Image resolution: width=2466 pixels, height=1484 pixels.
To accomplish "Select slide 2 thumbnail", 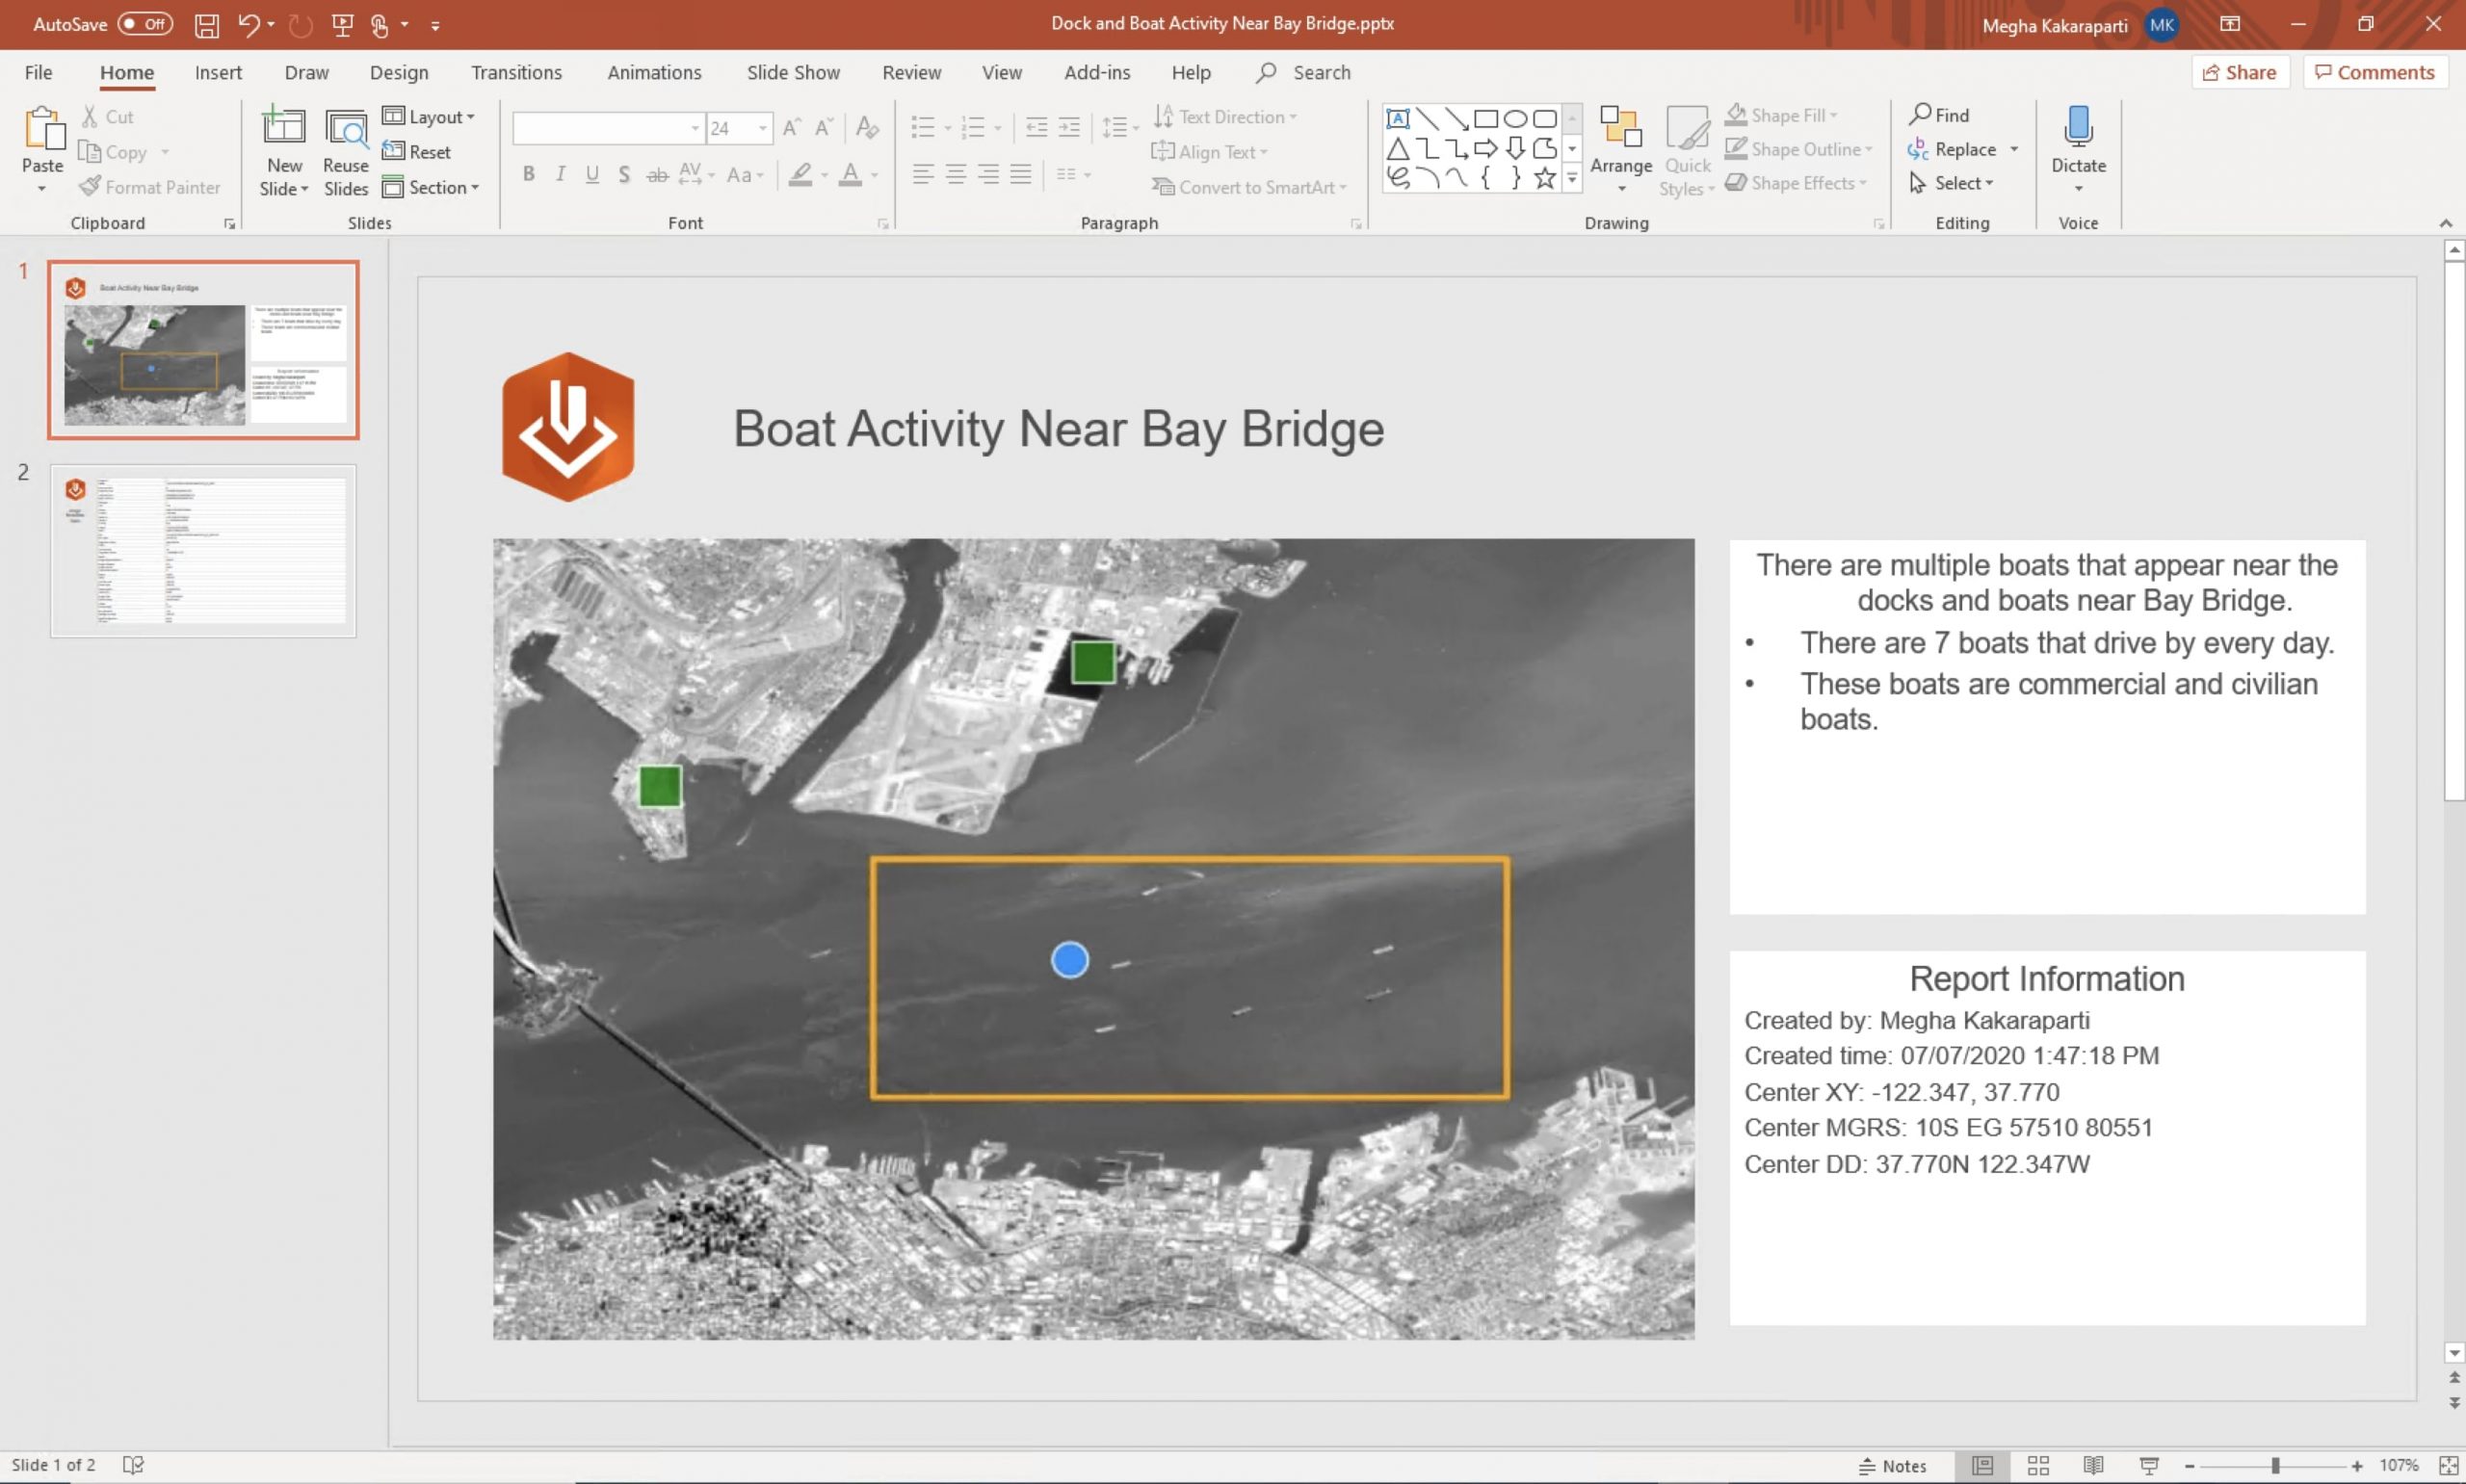I will coord(203,550).
